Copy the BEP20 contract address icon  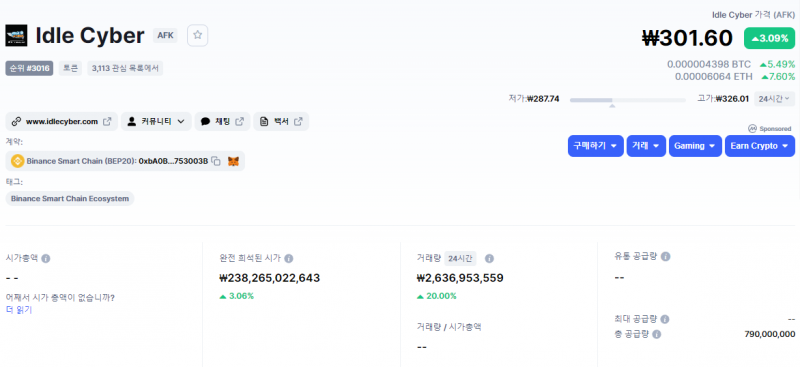coord(216,161)
